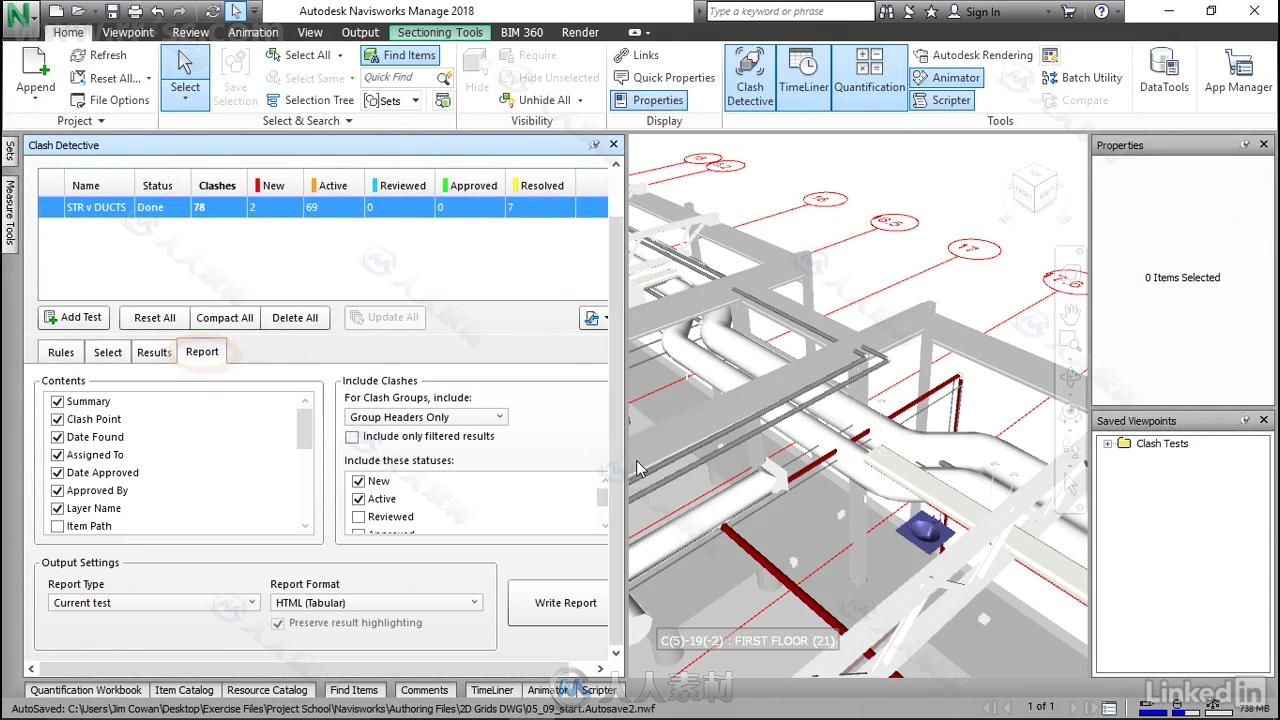Activate the Select tool

(185, 75)
